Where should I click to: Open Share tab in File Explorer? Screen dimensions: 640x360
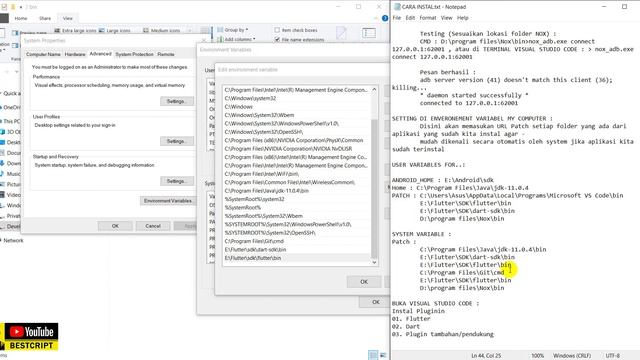(45, 18)
